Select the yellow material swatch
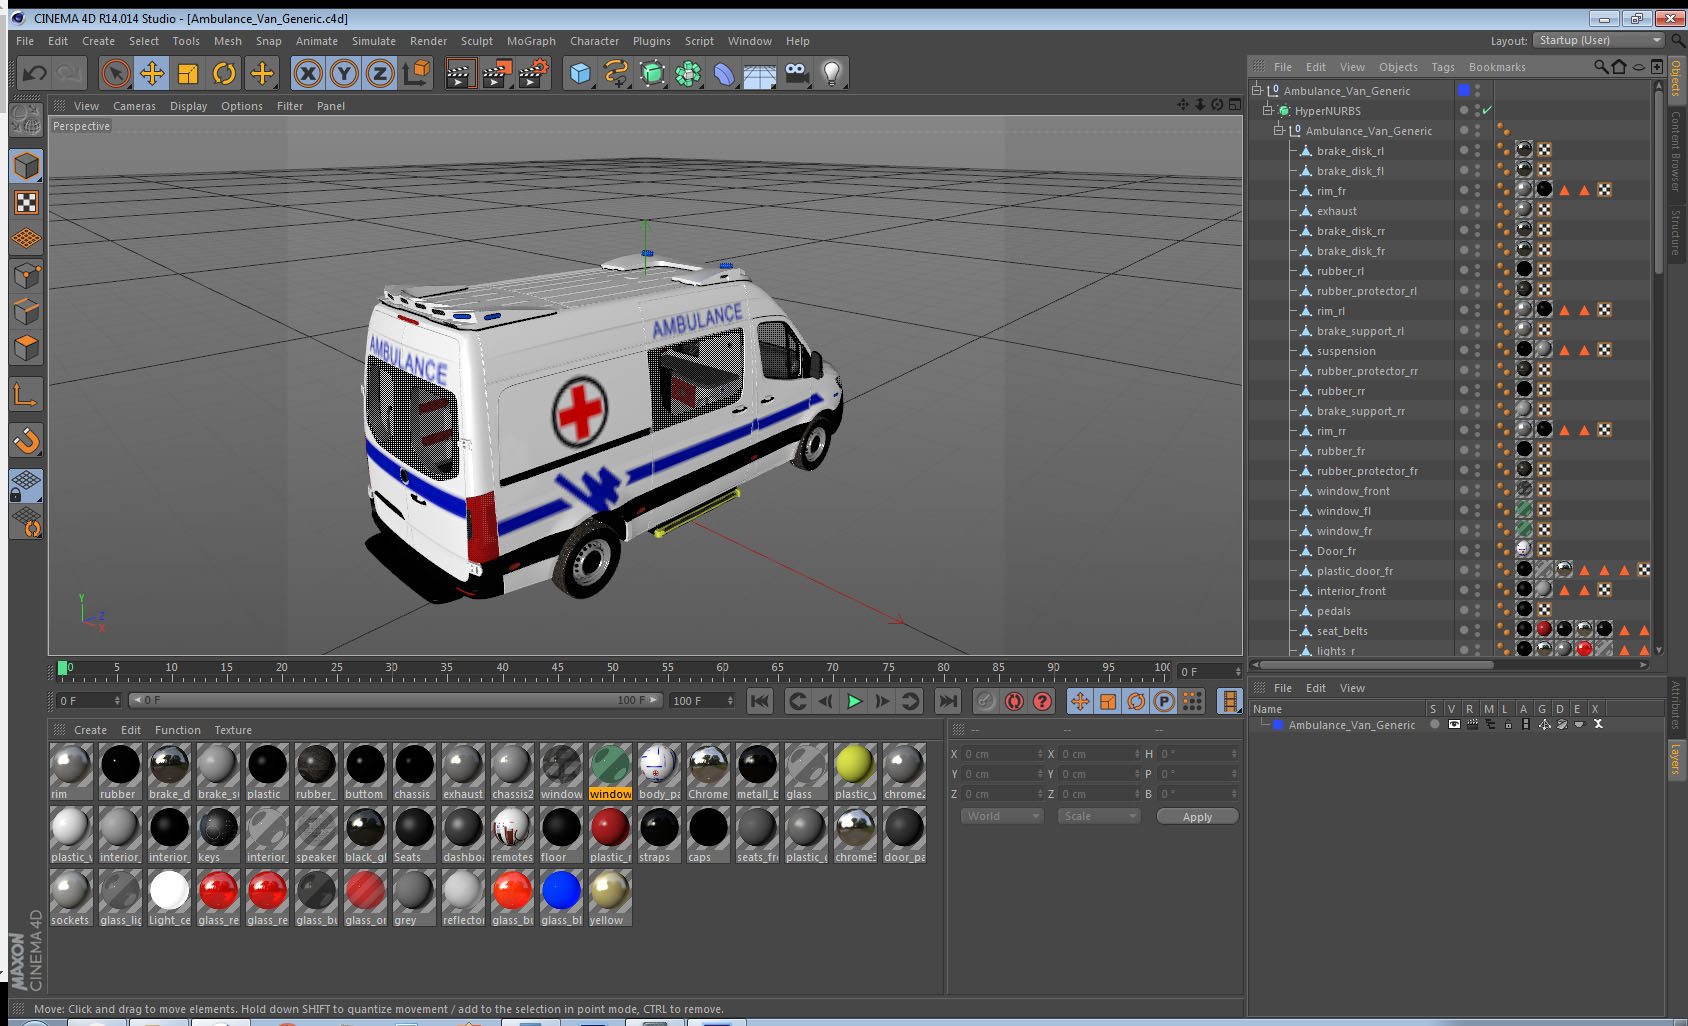The width and height of the screenshot is (1688, 1026). tap(610, 897)
